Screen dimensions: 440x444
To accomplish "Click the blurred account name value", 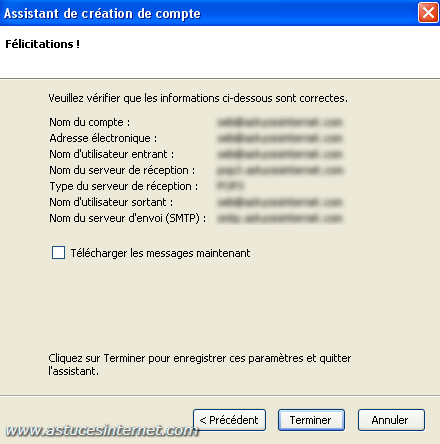I will point(280,122).
